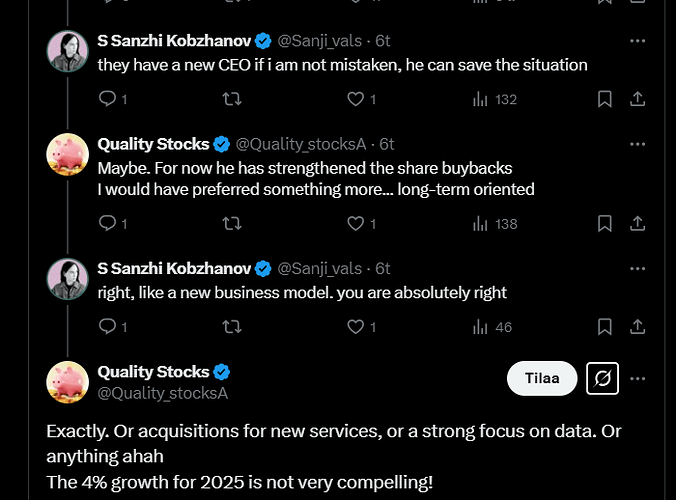Retweet Sanzhi's new CEO tweet
Image resolution: width=676 pixels, height=500 pixels.
pos(232,99)
